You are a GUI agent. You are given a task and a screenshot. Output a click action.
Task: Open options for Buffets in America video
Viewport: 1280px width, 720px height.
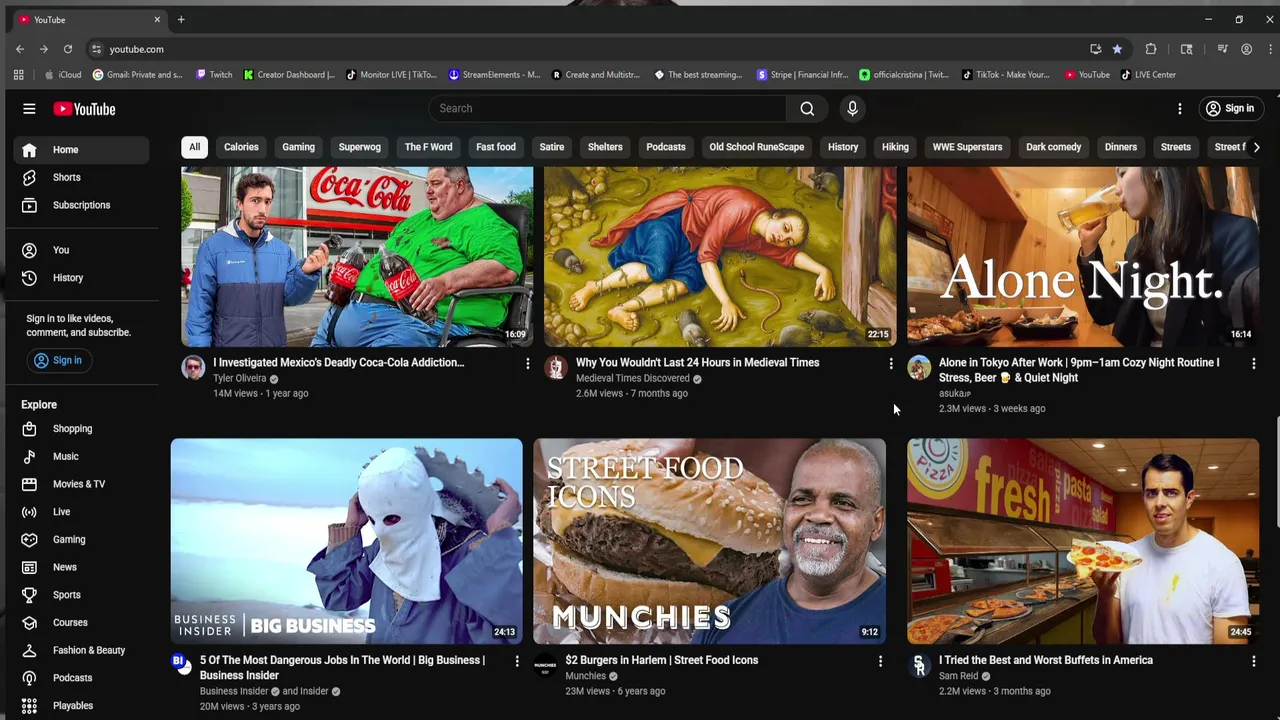point(1253,661)
